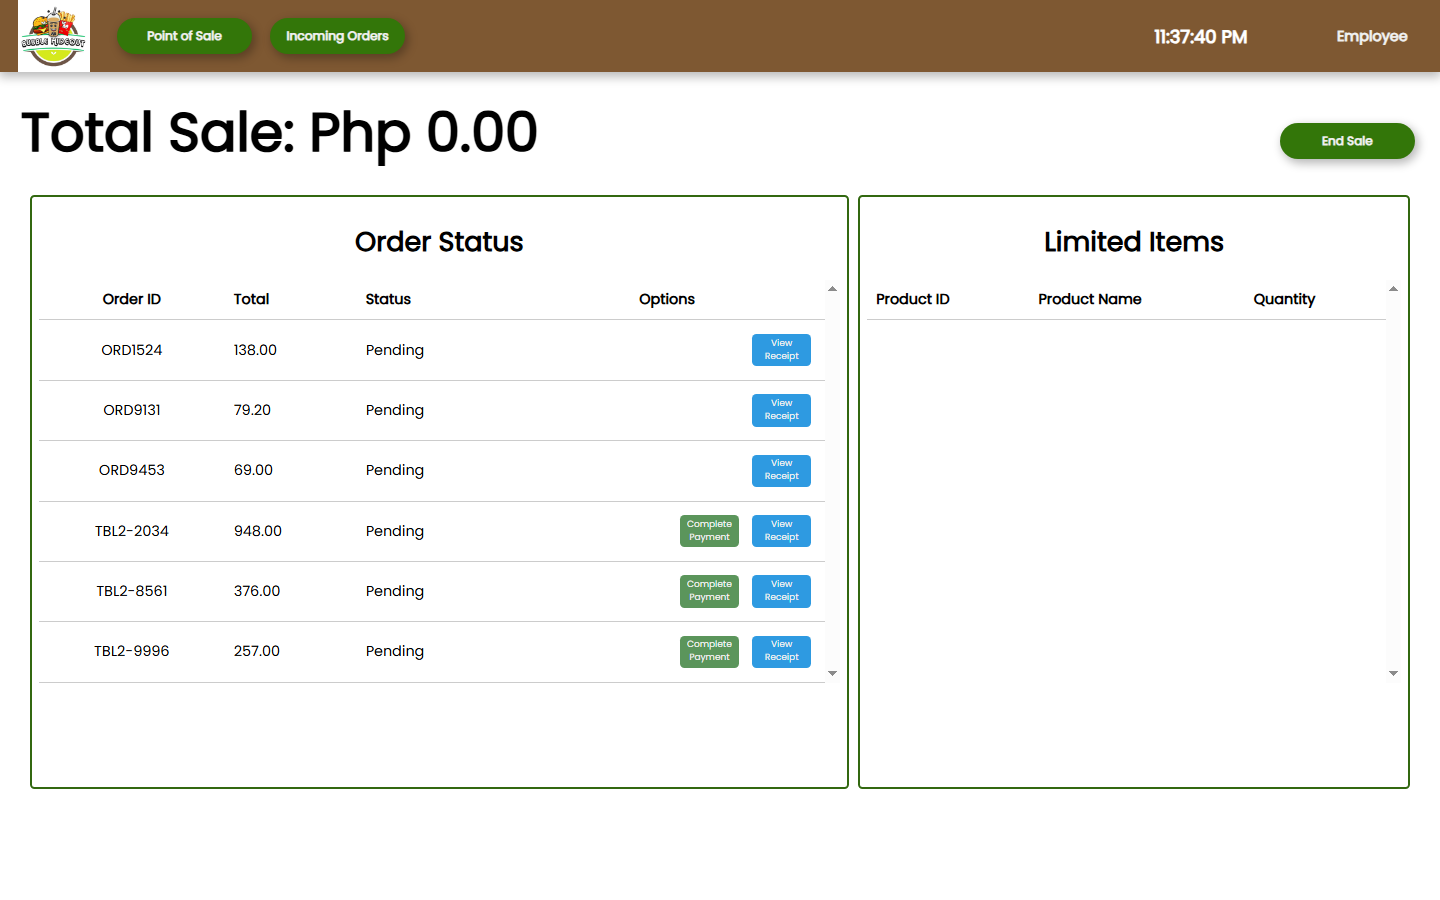Click the Employee account label

(x=1371, y=36)
